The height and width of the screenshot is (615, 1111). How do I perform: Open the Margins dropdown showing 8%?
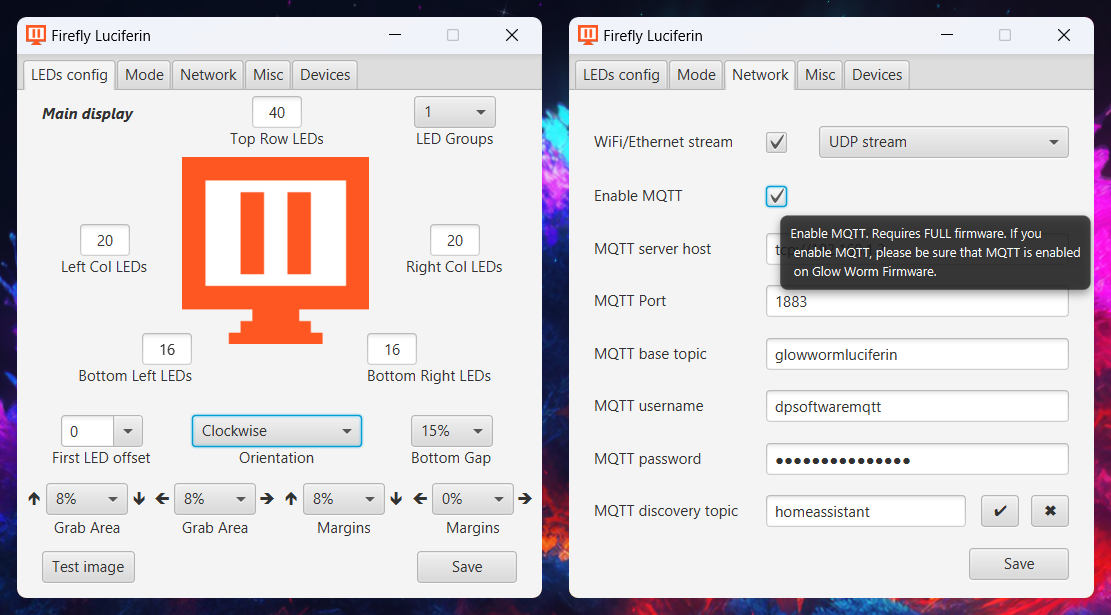click(344, 499)
